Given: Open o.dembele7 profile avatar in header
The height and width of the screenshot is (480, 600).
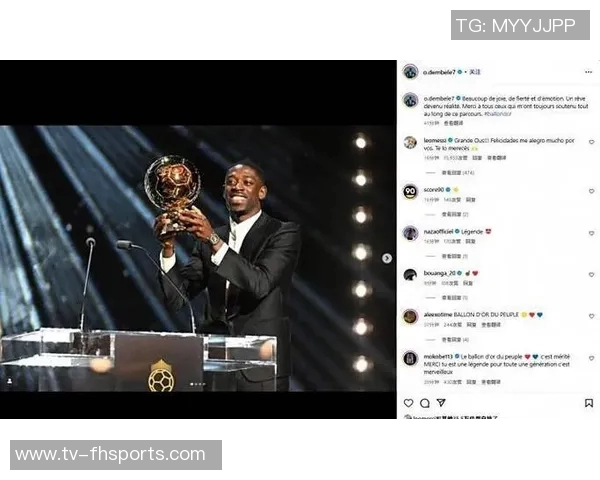Looking at the screenshot, I should tap(410, 72).
